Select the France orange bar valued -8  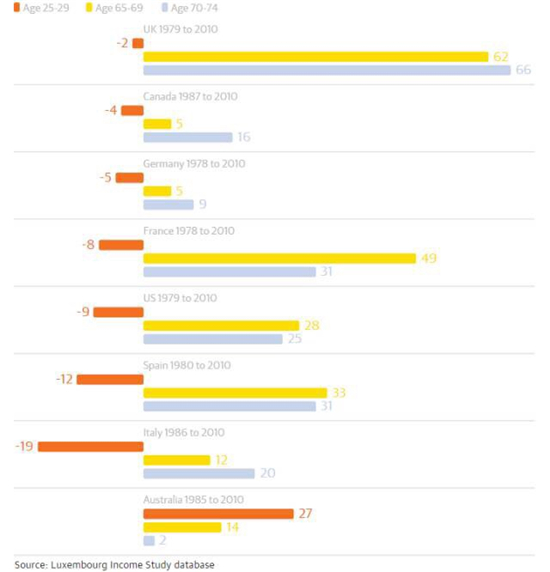(x=121, y=245)
